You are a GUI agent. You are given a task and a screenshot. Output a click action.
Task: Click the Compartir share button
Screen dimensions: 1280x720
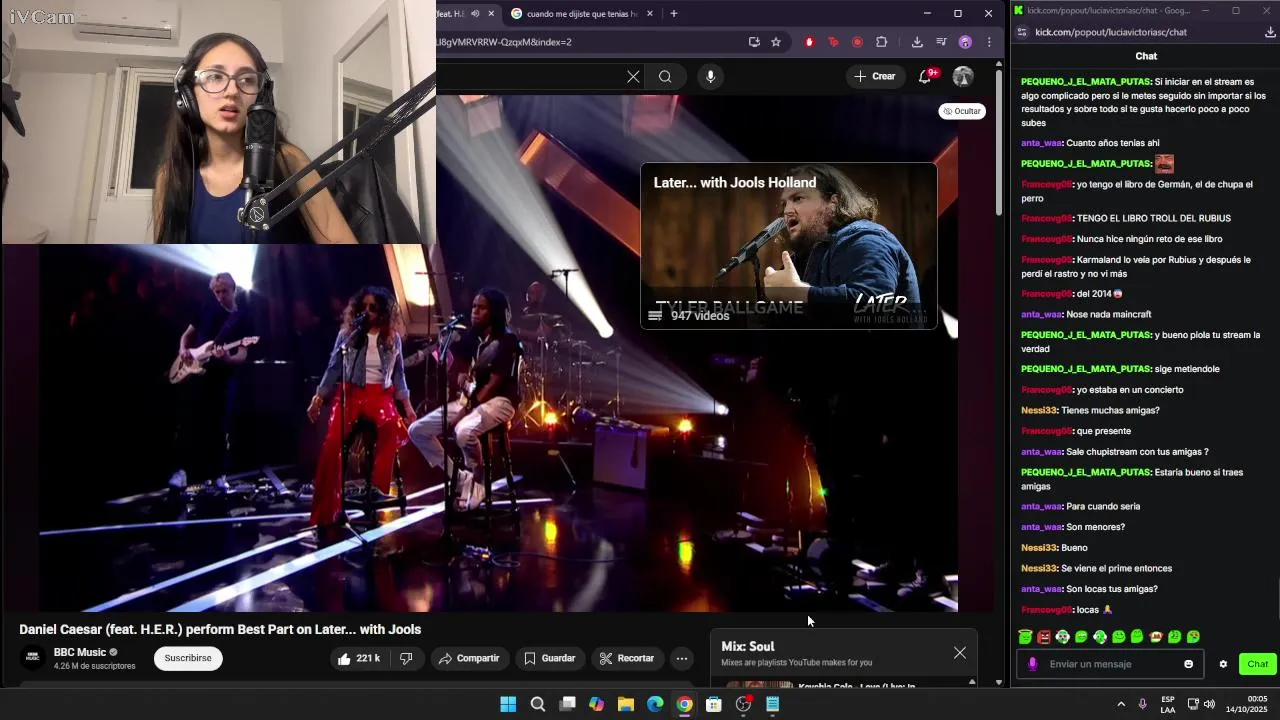pos(469,658)
